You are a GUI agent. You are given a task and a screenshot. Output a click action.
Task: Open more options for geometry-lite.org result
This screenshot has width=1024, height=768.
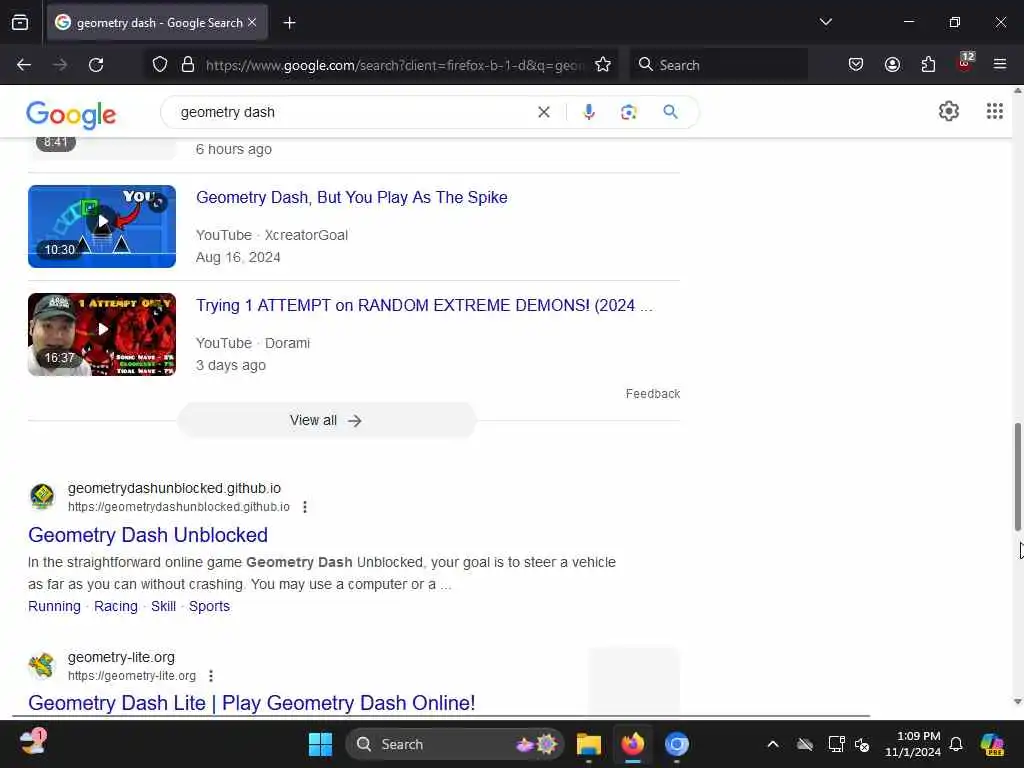(x=211, y=676)
